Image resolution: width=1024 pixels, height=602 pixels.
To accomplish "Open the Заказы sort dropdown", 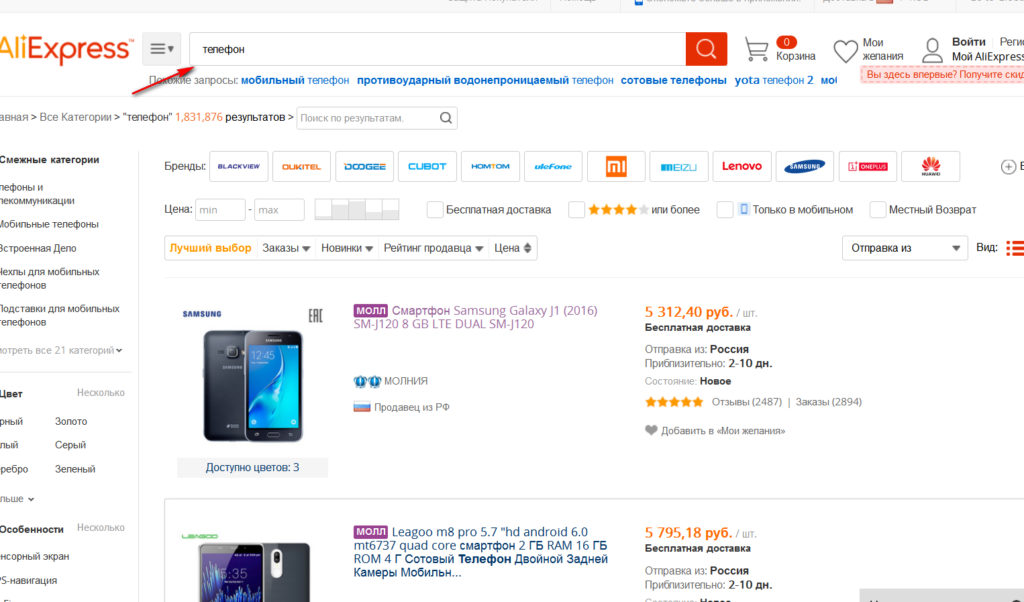I will coord(286,248).
